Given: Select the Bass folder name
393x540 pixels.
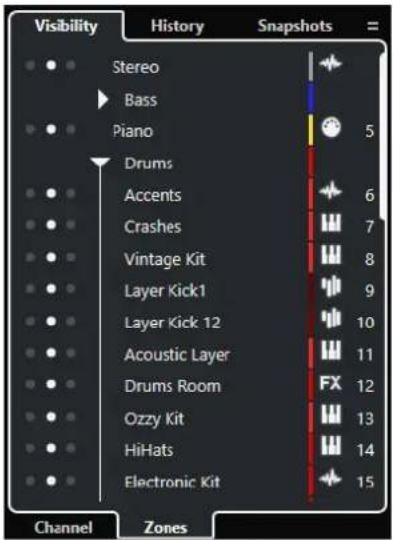Looking at the screenshot, I should click(x=141, y=100).
